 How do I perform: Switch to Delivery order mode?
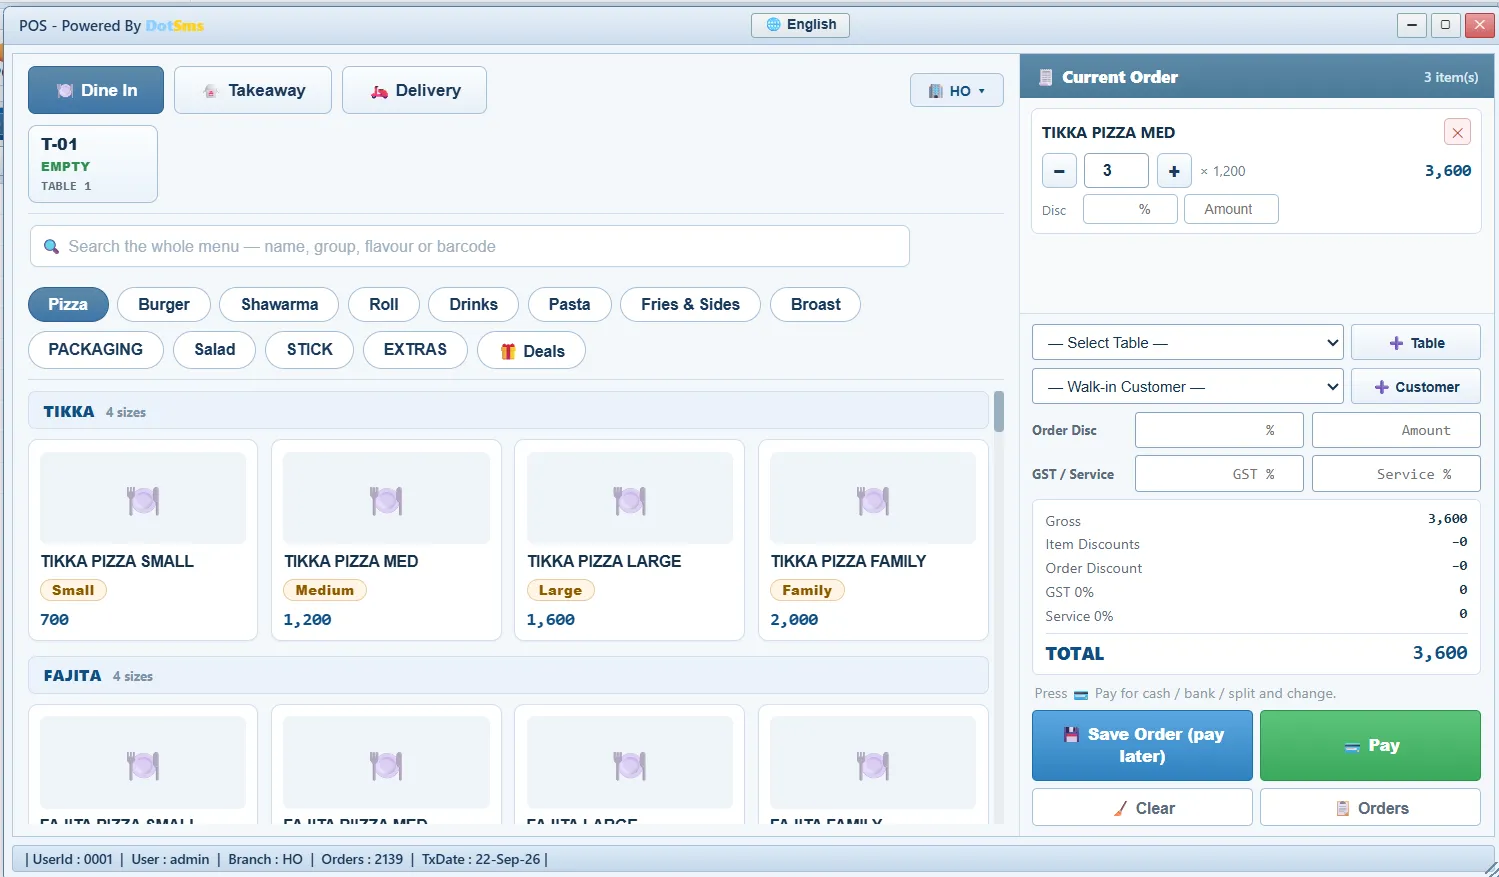point(414,90)
